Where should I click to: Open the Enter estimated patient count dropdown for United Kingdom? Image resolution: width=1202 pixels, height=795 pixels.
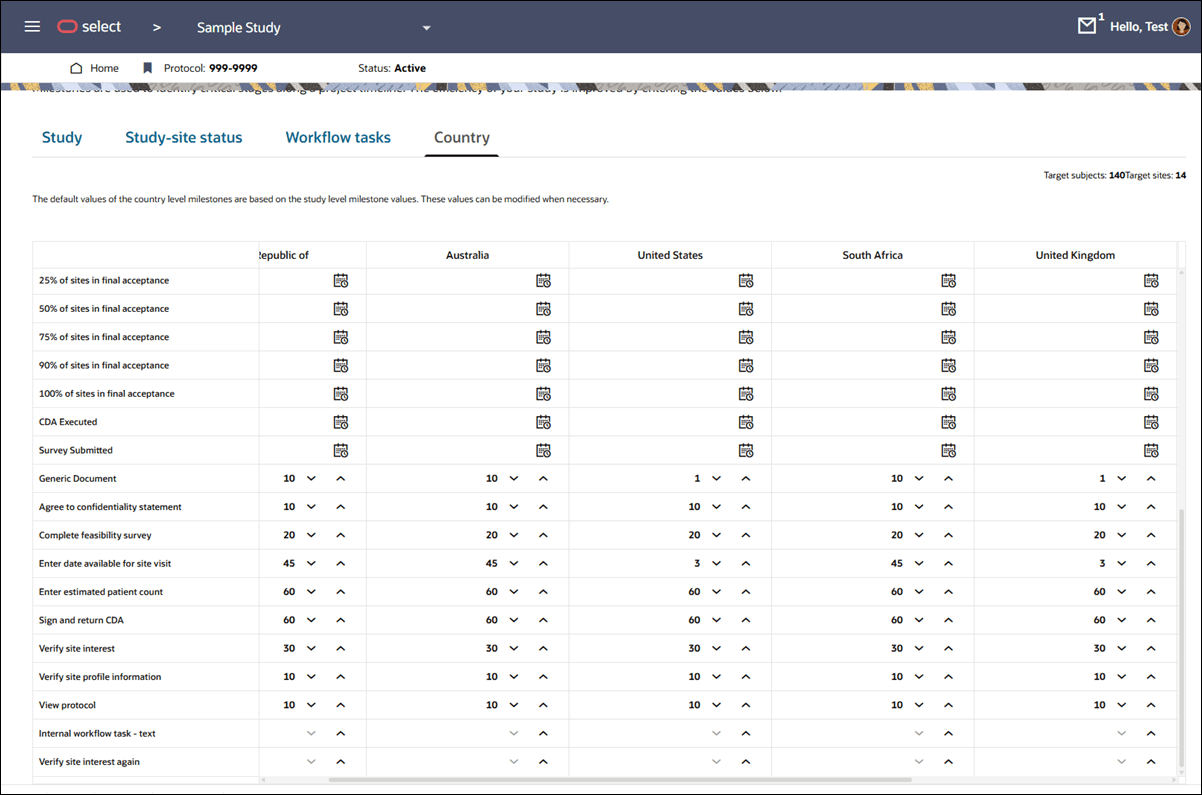point(1121,591)
